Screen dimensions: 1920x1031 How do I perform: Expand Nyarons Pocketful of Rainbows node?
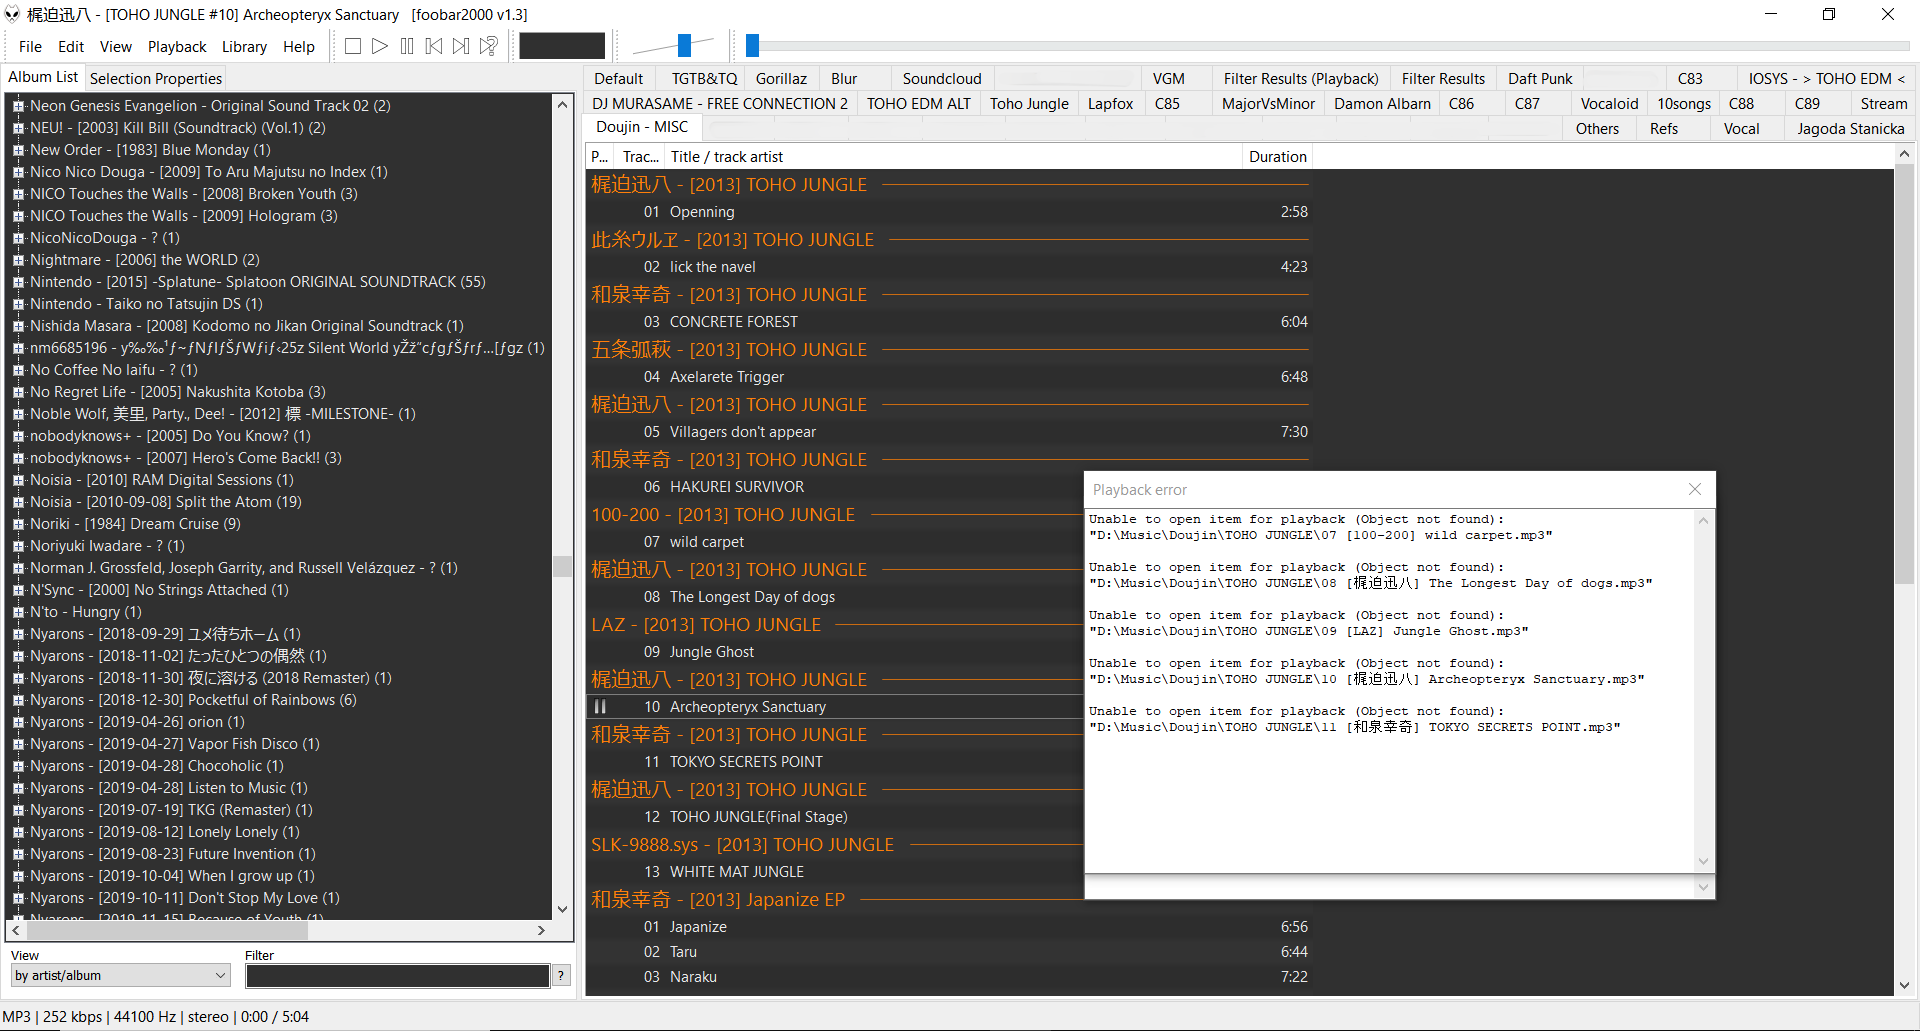(x=18, y=700)
